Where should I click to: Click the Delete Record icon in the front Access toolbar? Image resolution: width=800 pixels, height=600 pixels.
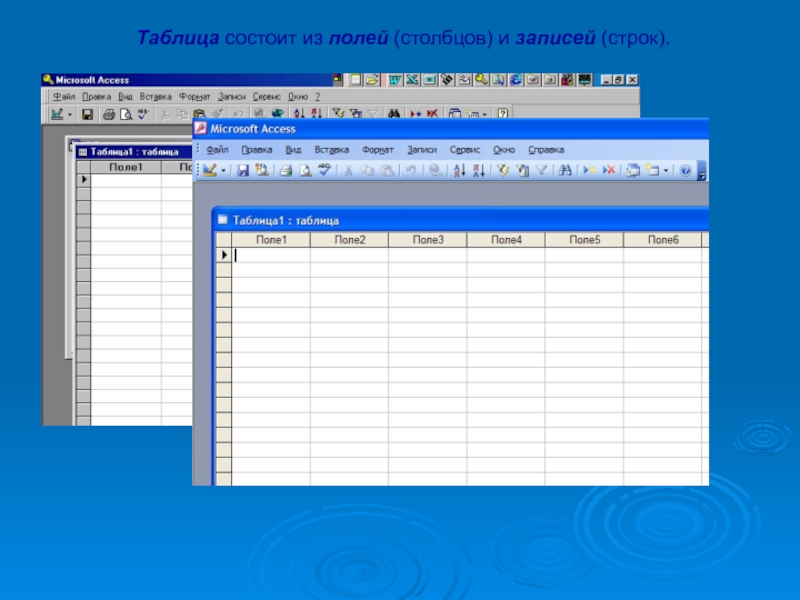coord(609,170)
